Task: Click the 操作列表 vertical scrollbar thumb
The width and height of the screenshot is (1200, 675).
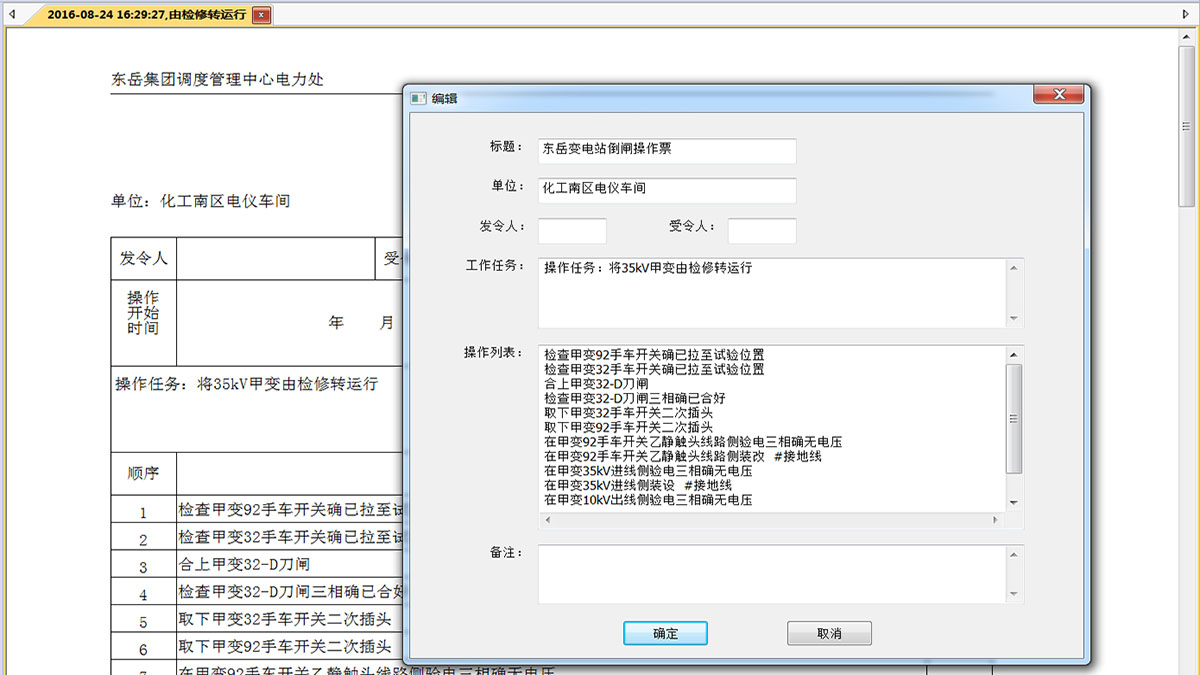Action: [1014, 418]
